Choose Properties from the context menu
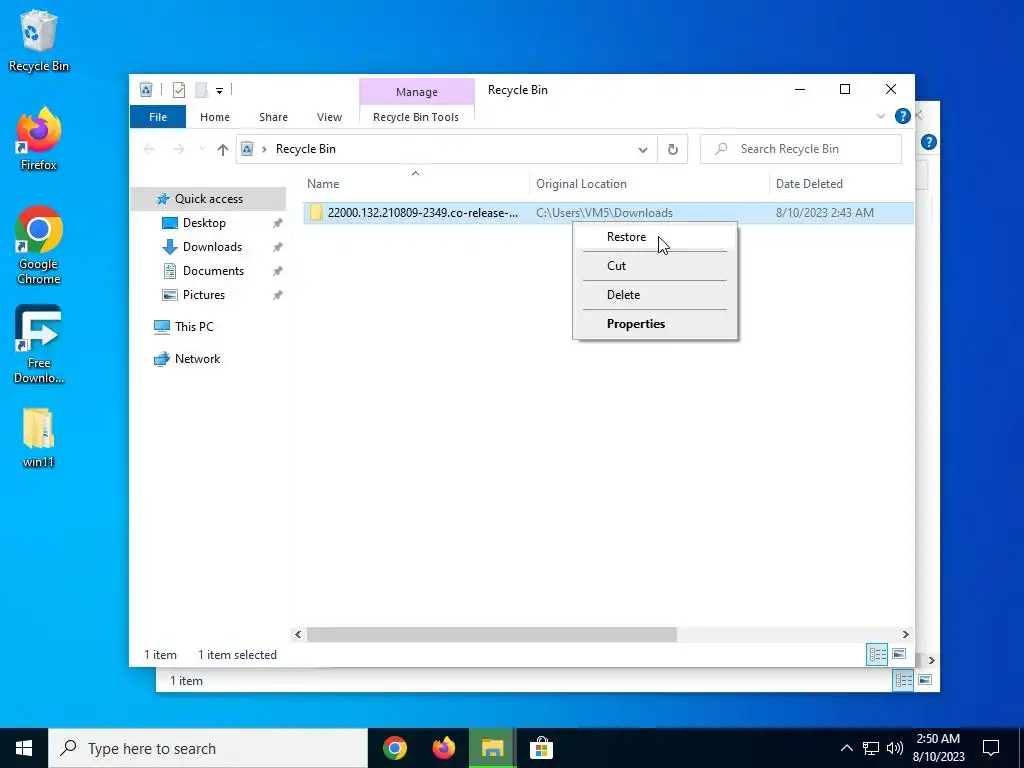This screenshot has height=768, width=1024. (x=655, y=324)
